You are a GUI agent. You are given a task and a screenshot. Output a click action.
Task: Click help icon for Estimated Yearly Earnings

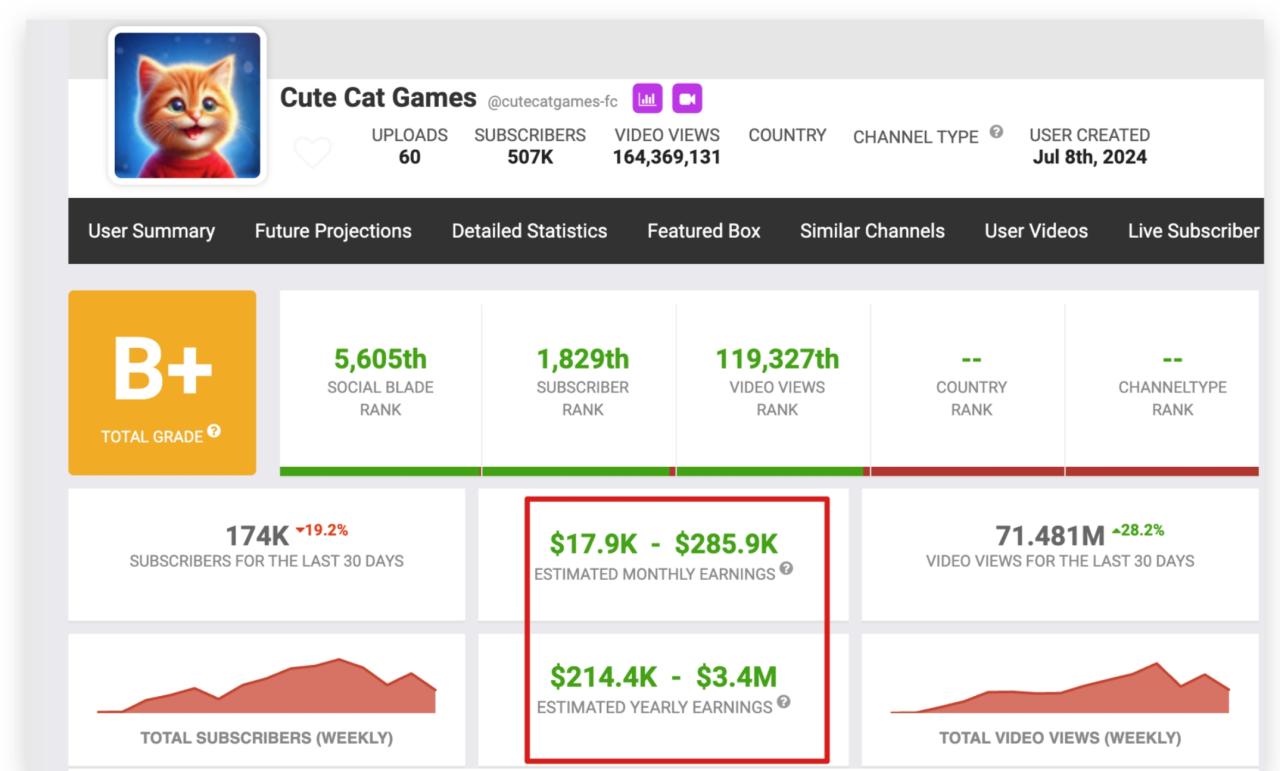pos(783,702)
